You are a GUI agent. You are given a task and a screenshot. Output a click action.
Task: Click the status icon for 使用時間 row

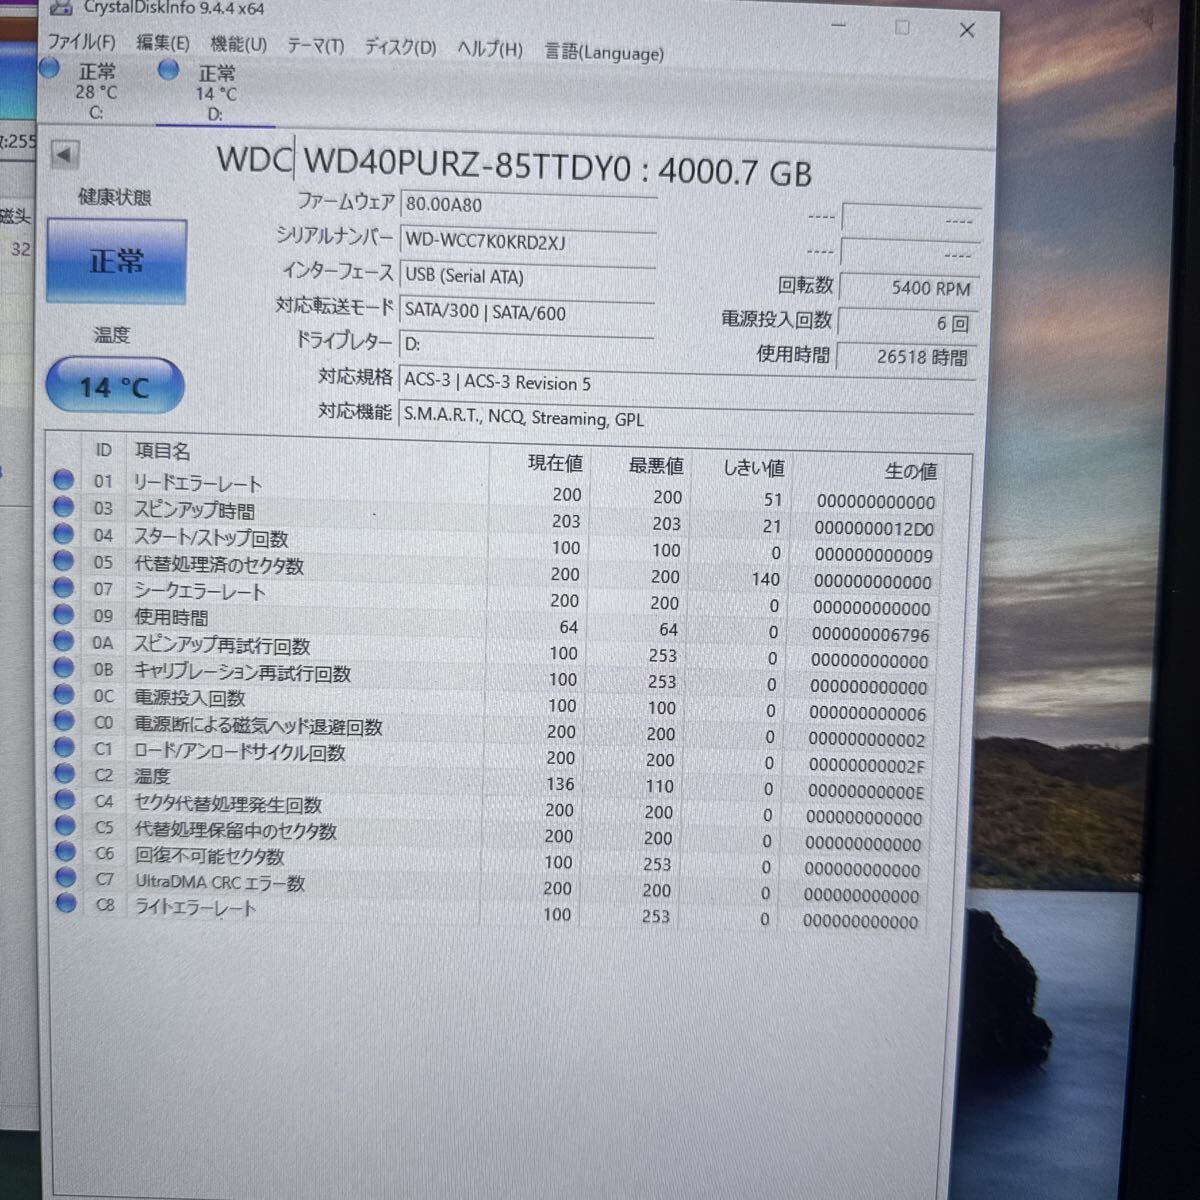click(64, 615)
